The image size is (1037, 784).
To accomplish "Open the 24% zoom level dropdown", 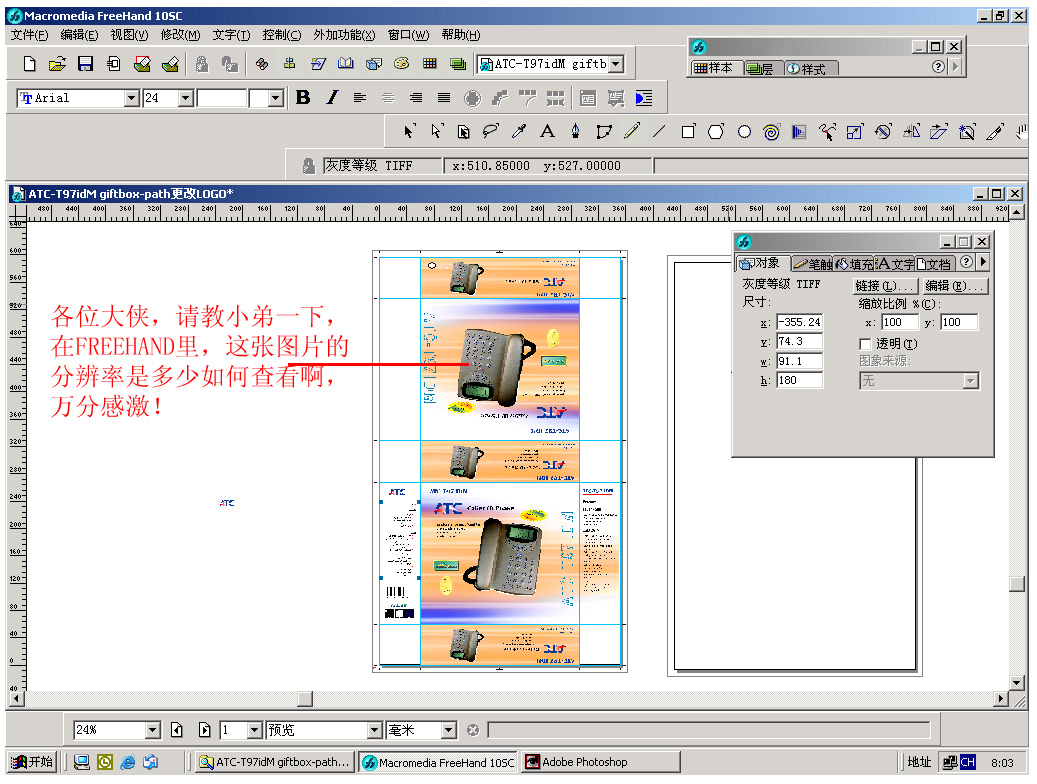I will (153, 730).
